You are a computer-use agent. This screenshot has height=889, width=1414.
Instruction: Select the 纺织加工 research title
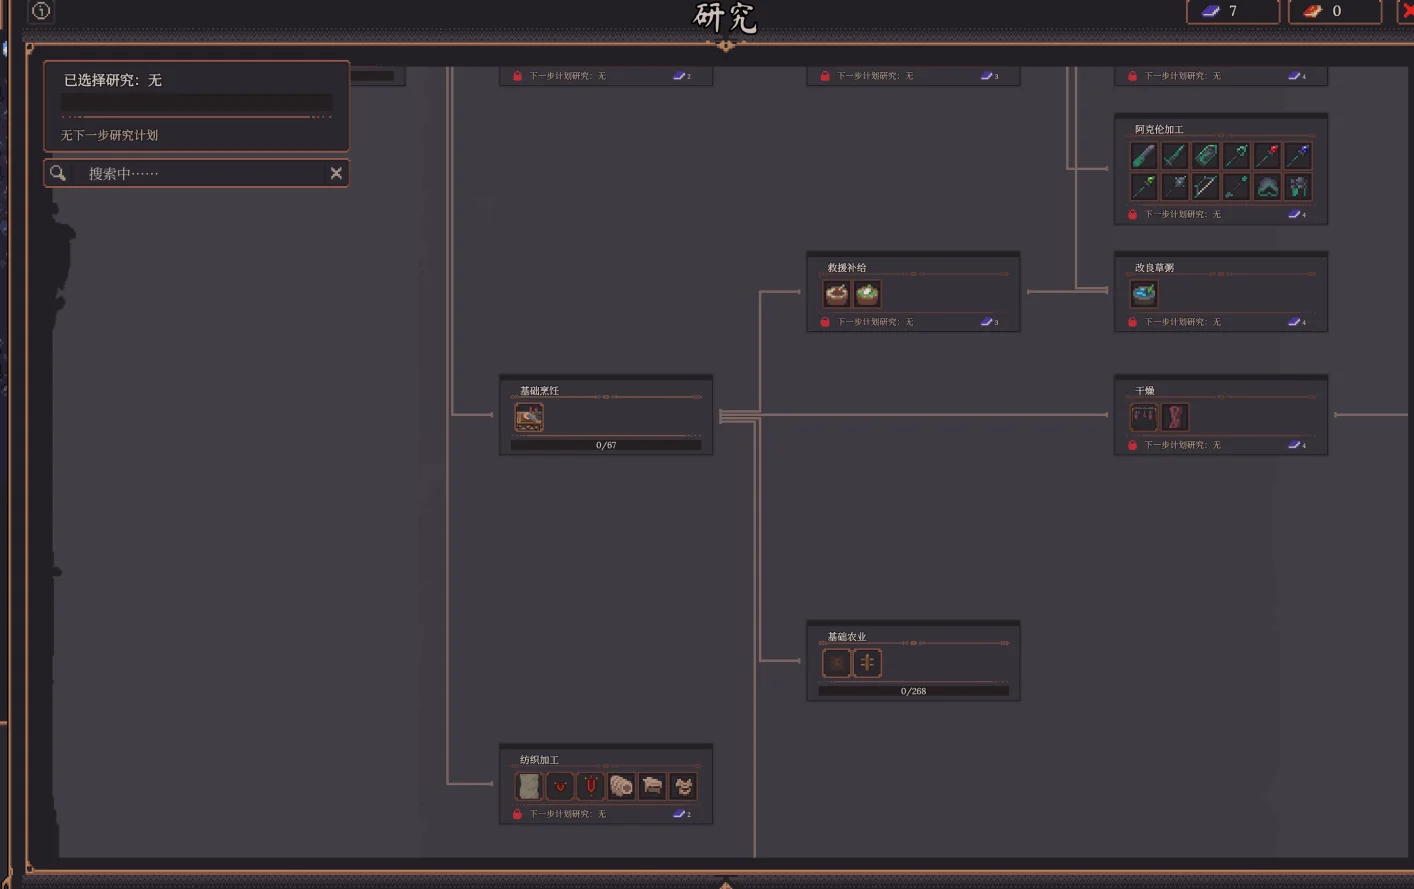539,760
